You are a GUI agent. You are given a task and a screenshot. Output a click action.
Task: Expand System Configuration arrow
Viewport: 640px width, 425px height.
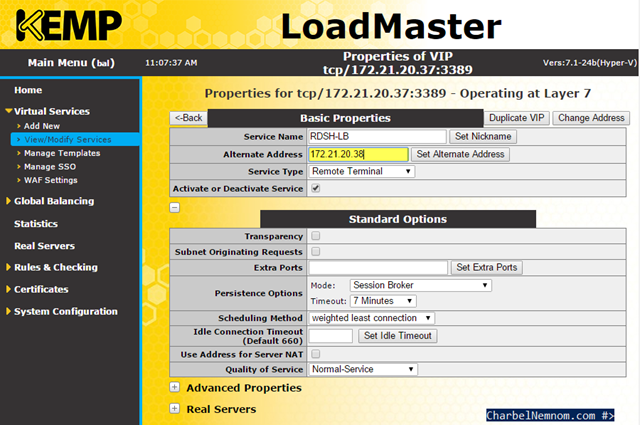pos(8,311)
